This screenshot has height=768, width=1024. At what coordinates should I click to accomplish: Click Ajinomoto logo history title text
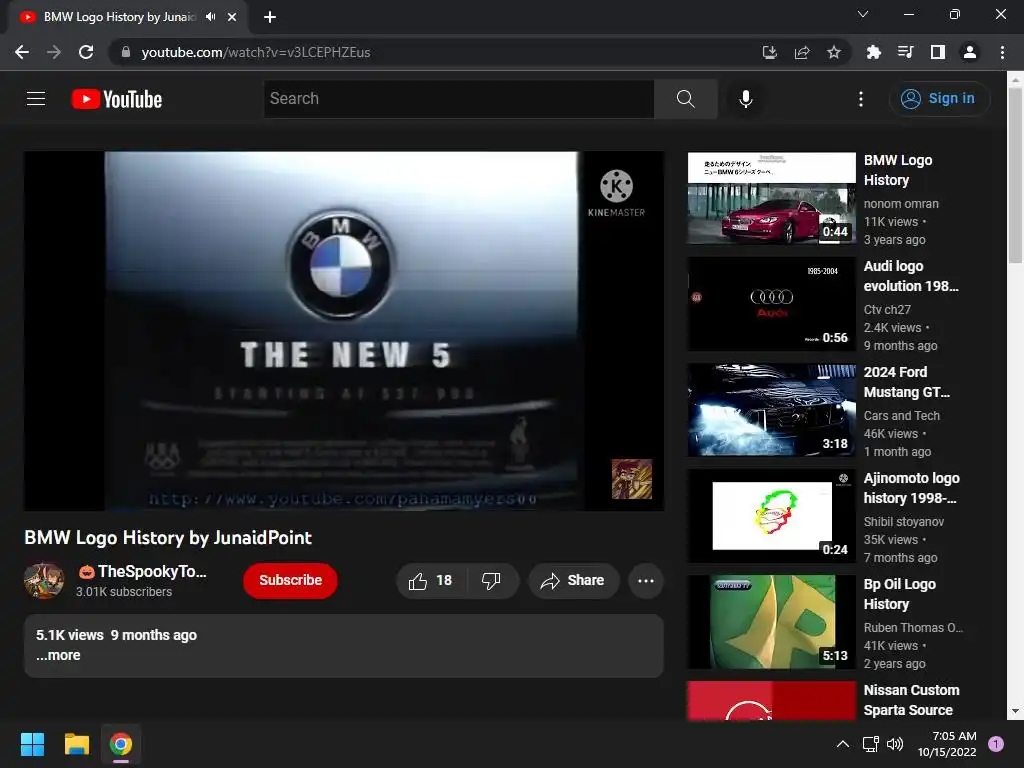912,488
